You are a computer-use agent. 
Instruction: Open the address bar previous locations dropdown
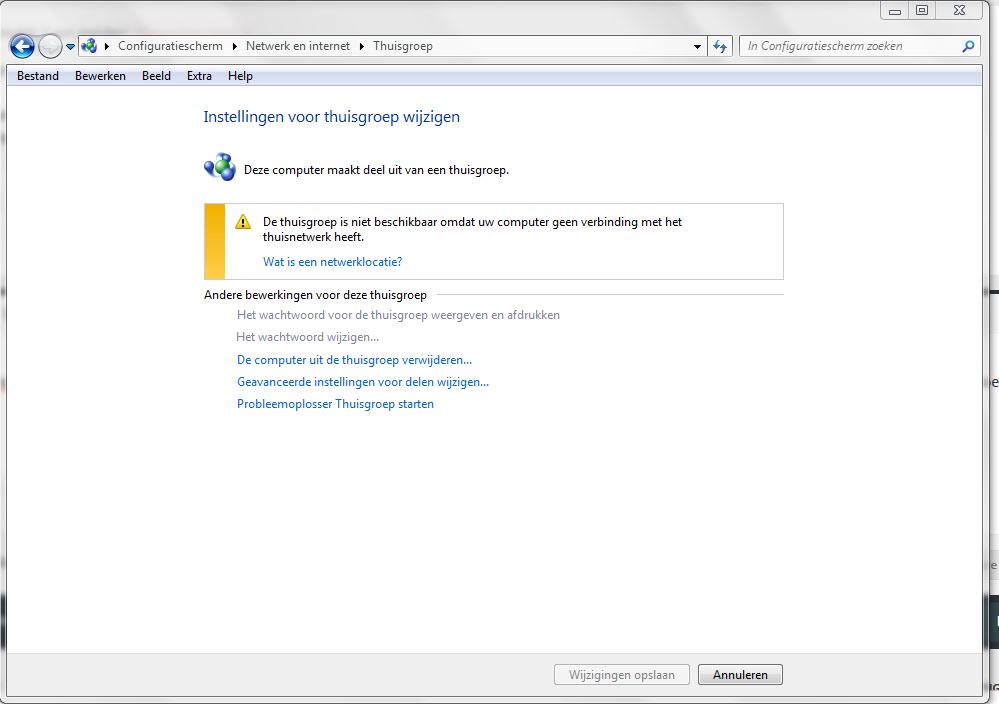pyautogui.click(x=697, y=47)
